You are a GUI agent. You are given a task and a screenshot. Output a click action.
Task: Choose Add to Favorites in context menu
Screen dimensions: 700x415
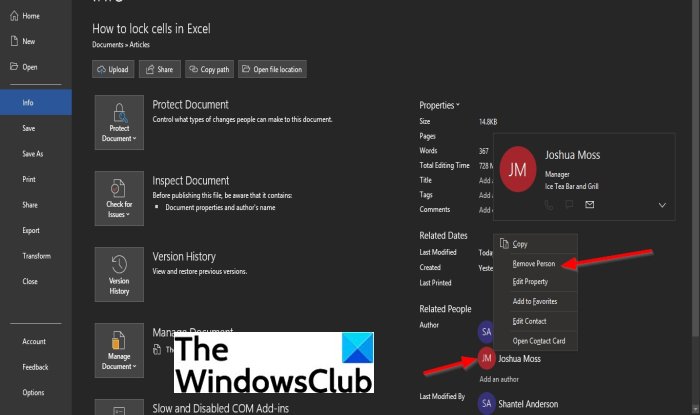point(535,301)
